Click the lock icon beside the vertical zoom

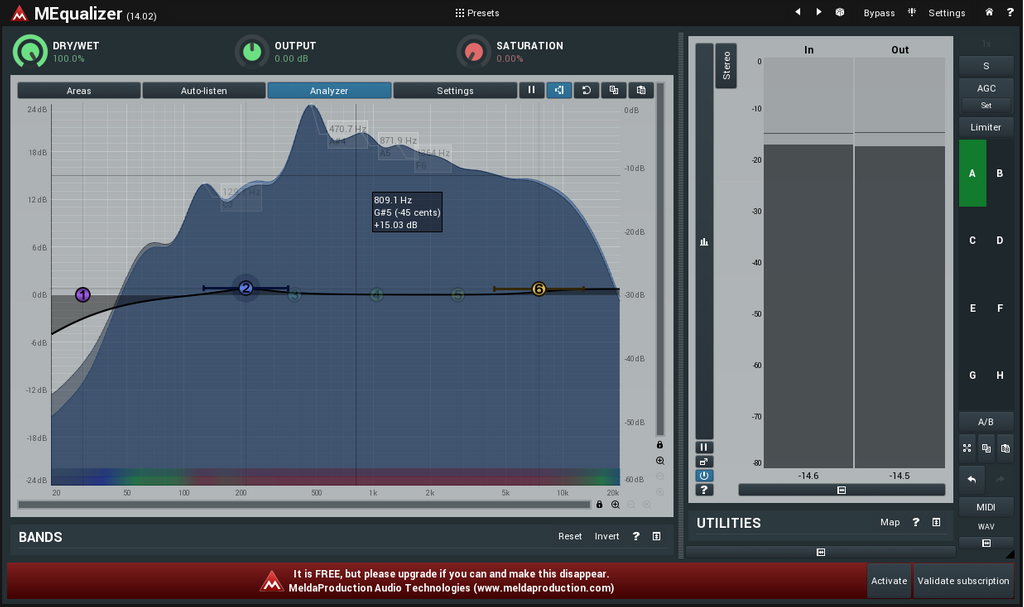pos(660,445)
